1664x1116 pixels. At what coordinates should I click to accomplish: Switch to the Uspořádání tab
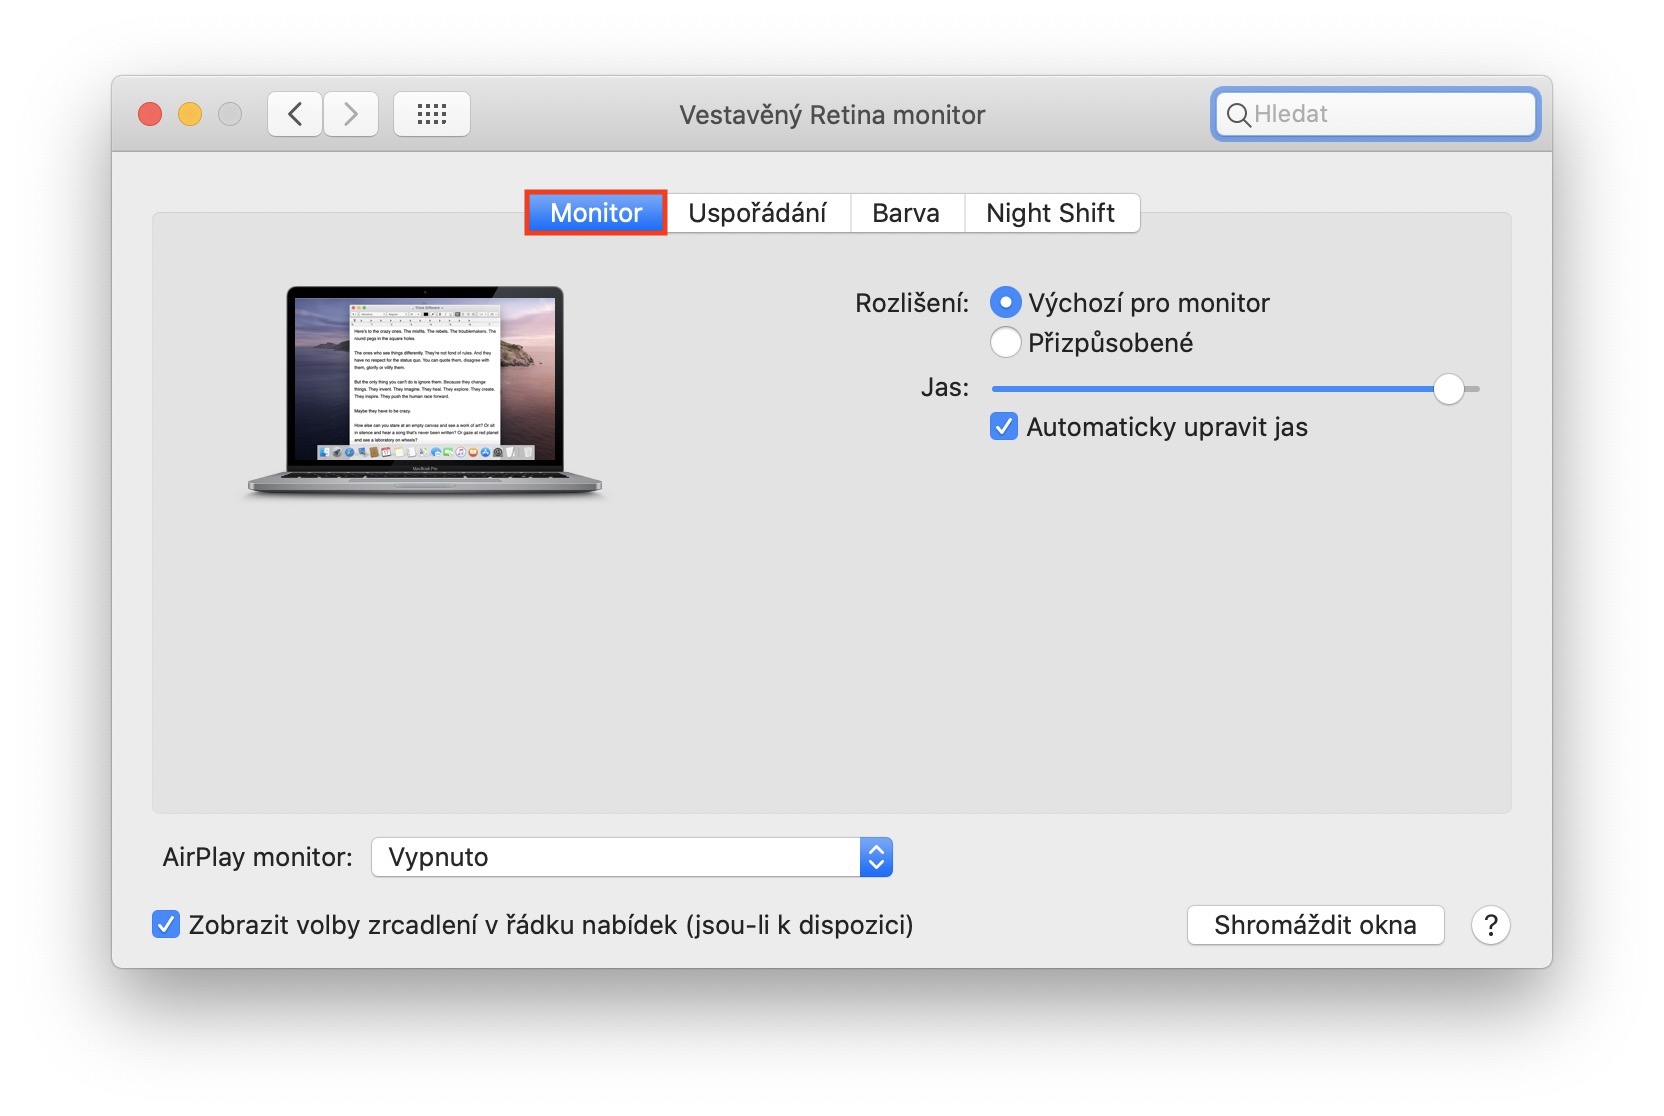point(758,213)
